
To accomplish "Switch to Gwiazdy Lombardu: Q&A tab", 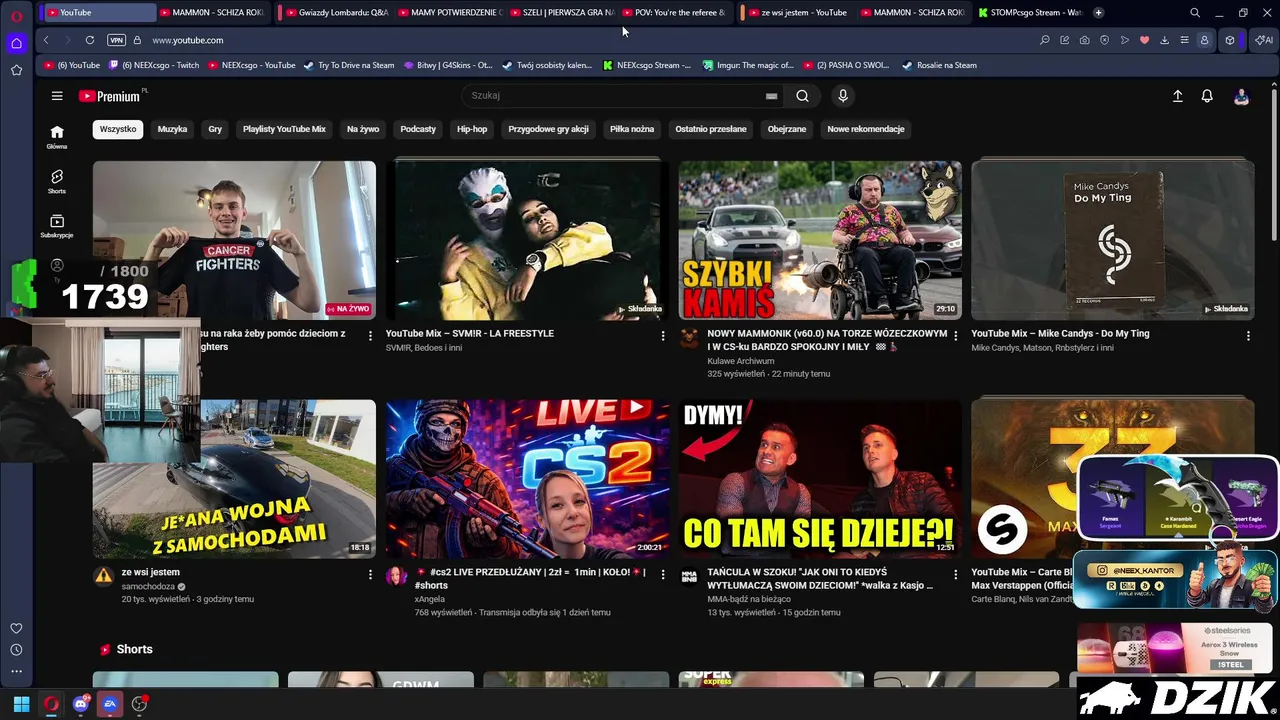I will pyautogui.click(x=337, y=12).
